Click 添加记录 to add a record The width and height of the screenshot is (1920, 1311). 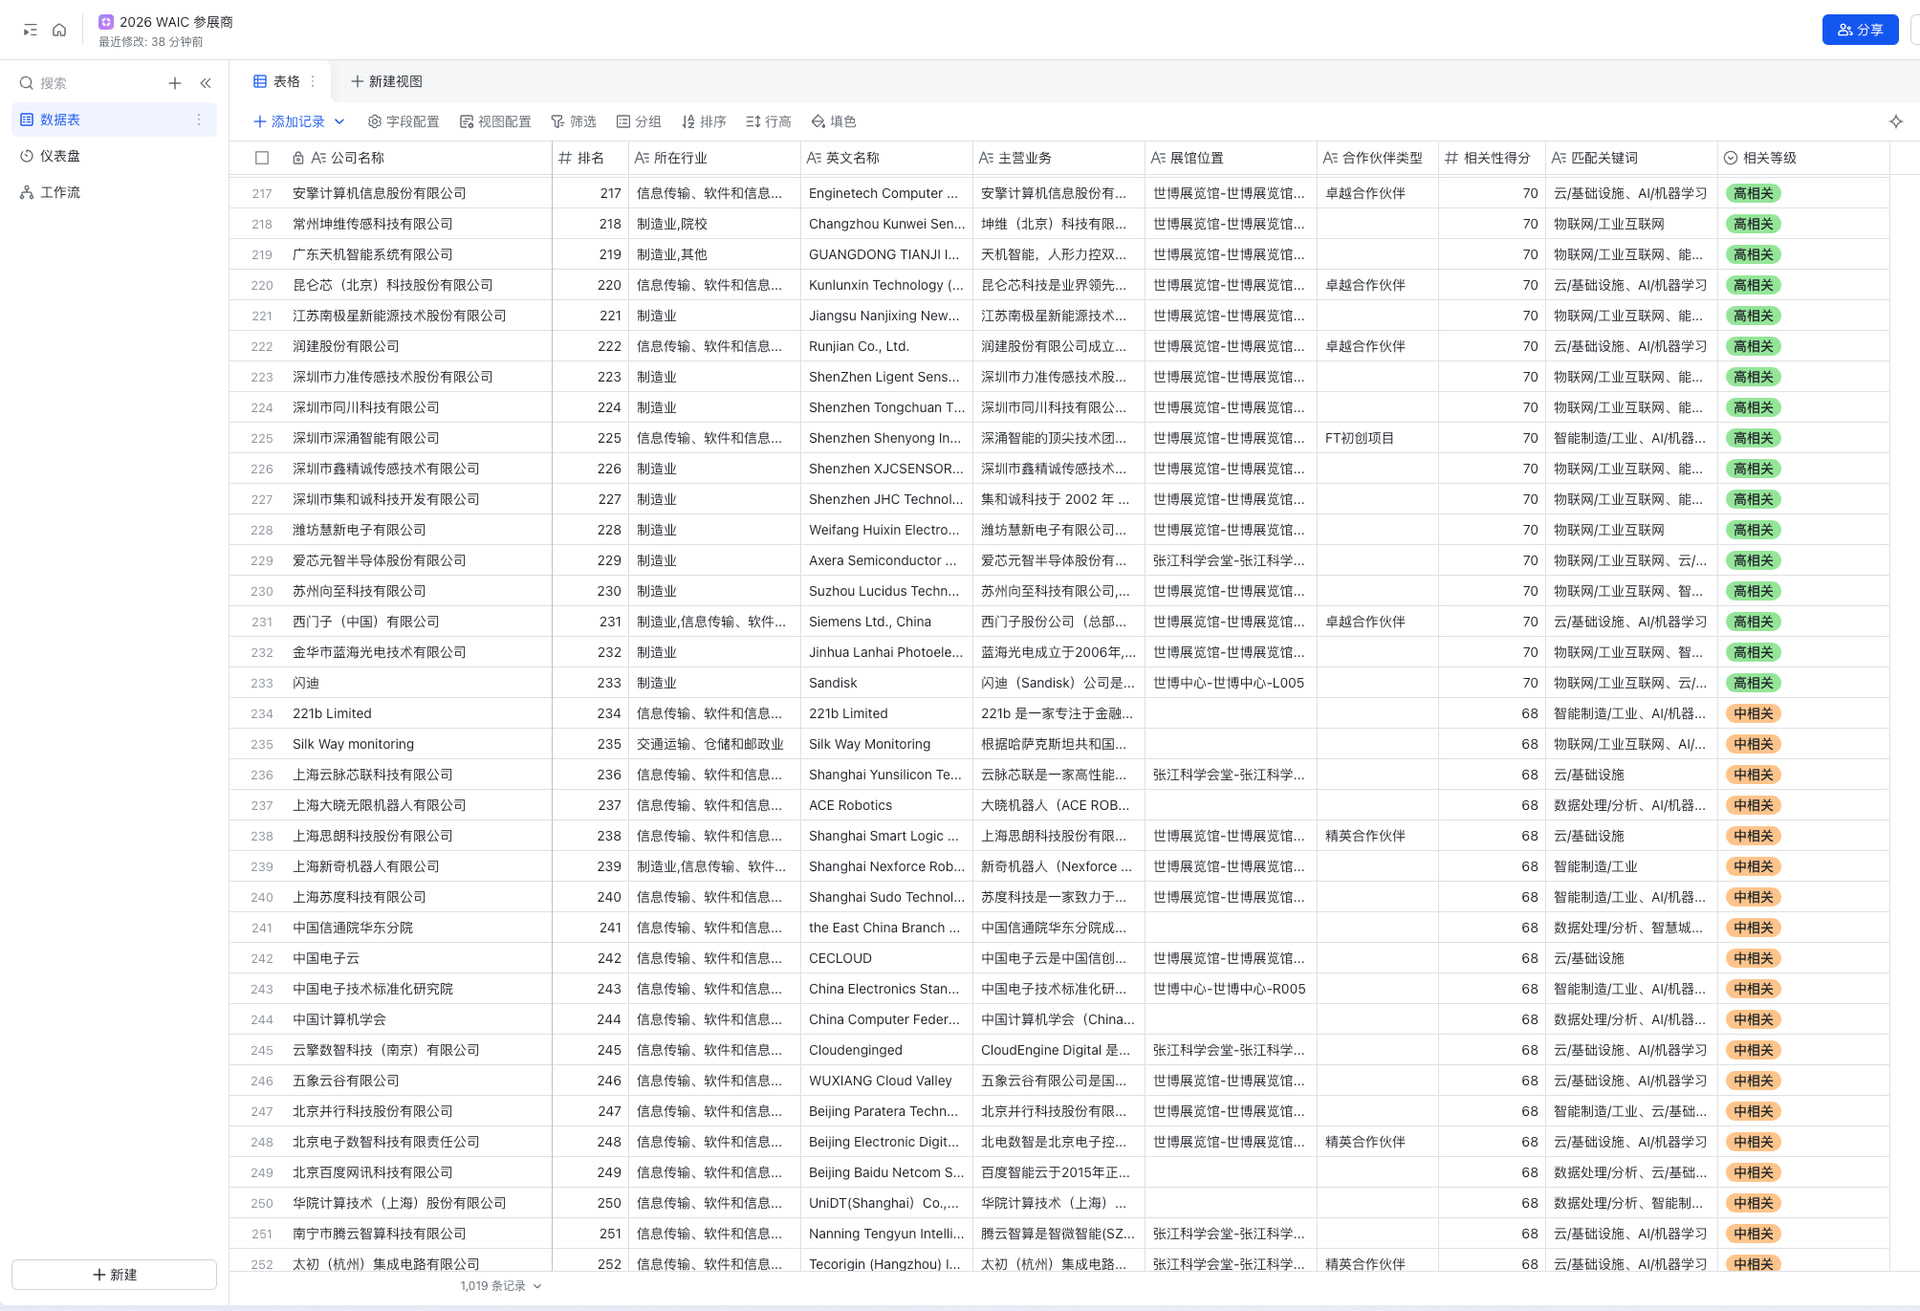tap(289, 121)
